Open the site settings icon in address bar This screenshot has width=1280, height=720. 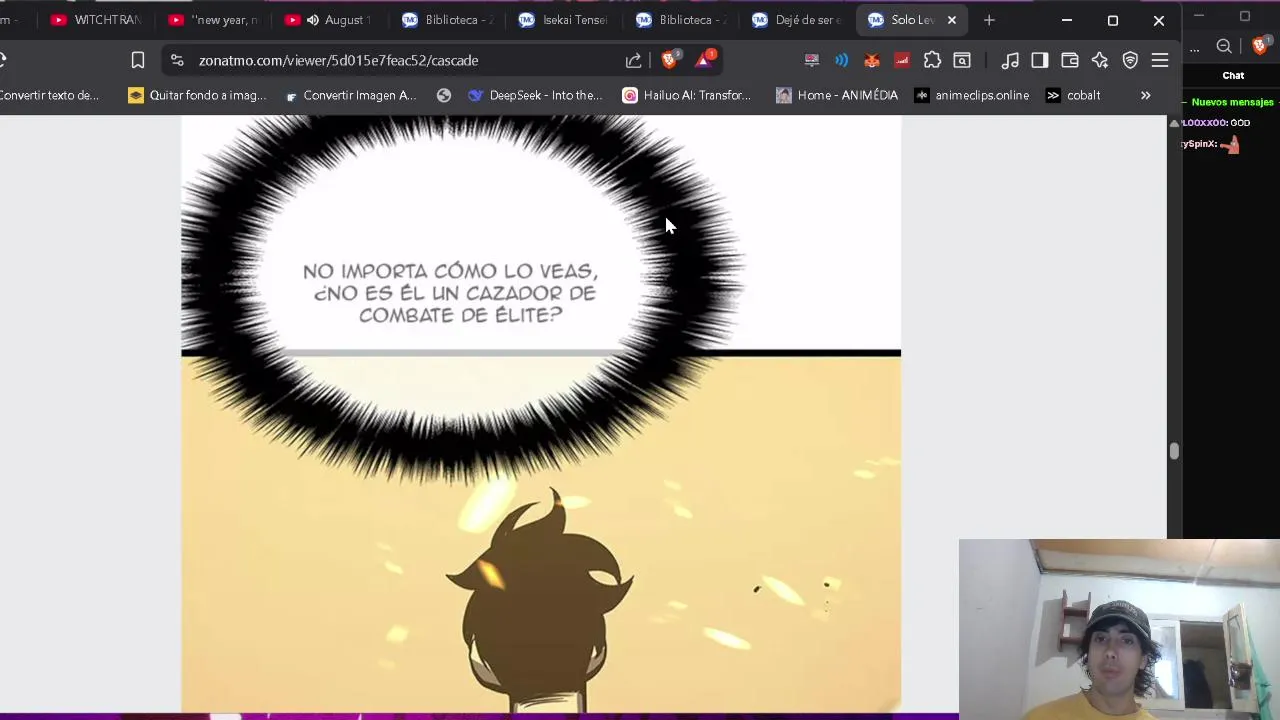pyautogui.click(x=177, y=60)
